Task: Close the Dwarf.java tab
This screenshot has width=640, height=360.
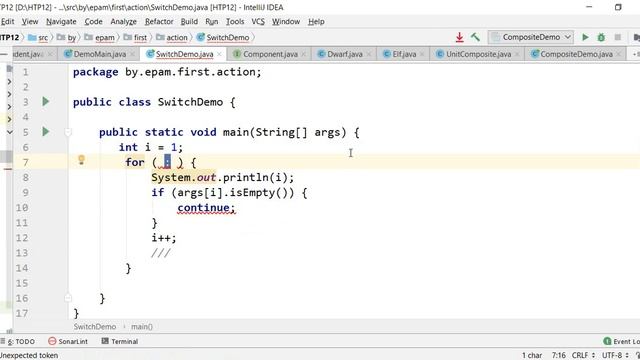Action: click(369, 54)
